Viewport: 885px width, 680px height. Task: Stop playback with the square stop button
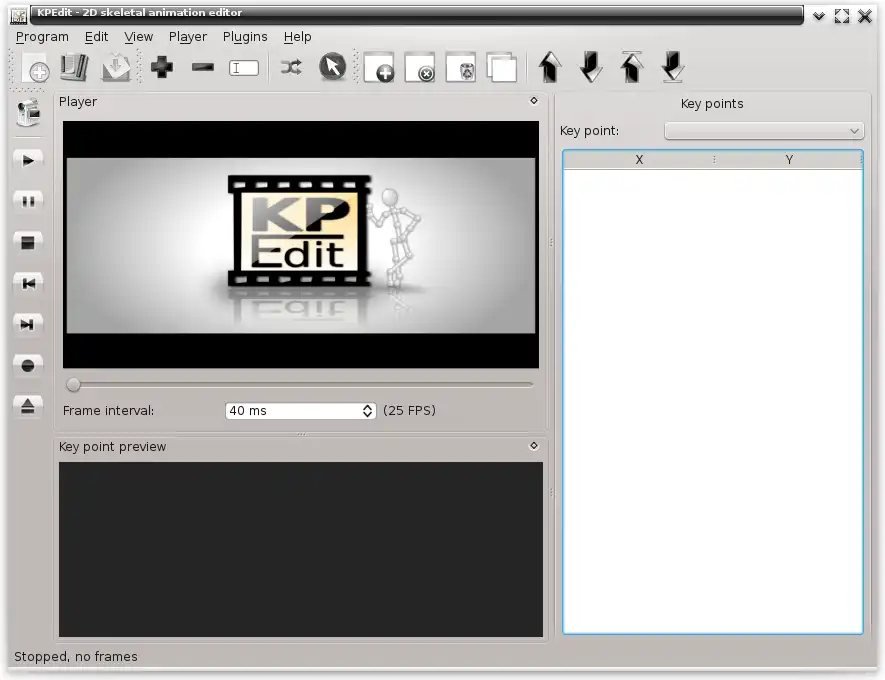[28, 242]
